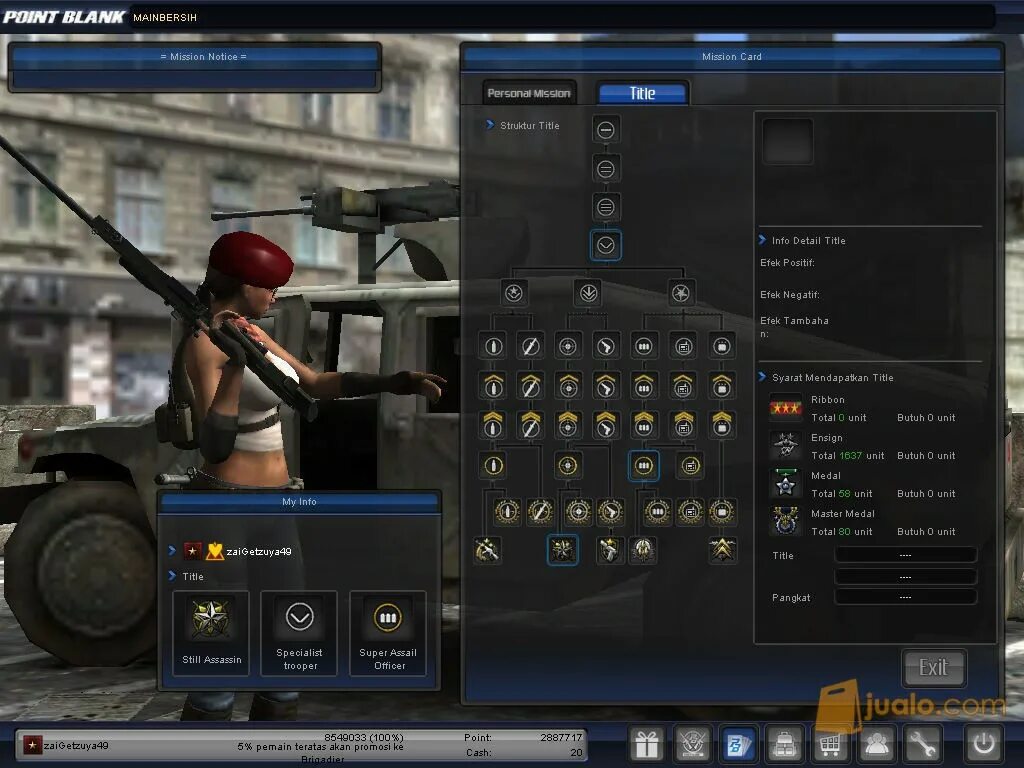
Task: Click the 'Info Detail Title' heading
Action: click(x=808, y=240)
